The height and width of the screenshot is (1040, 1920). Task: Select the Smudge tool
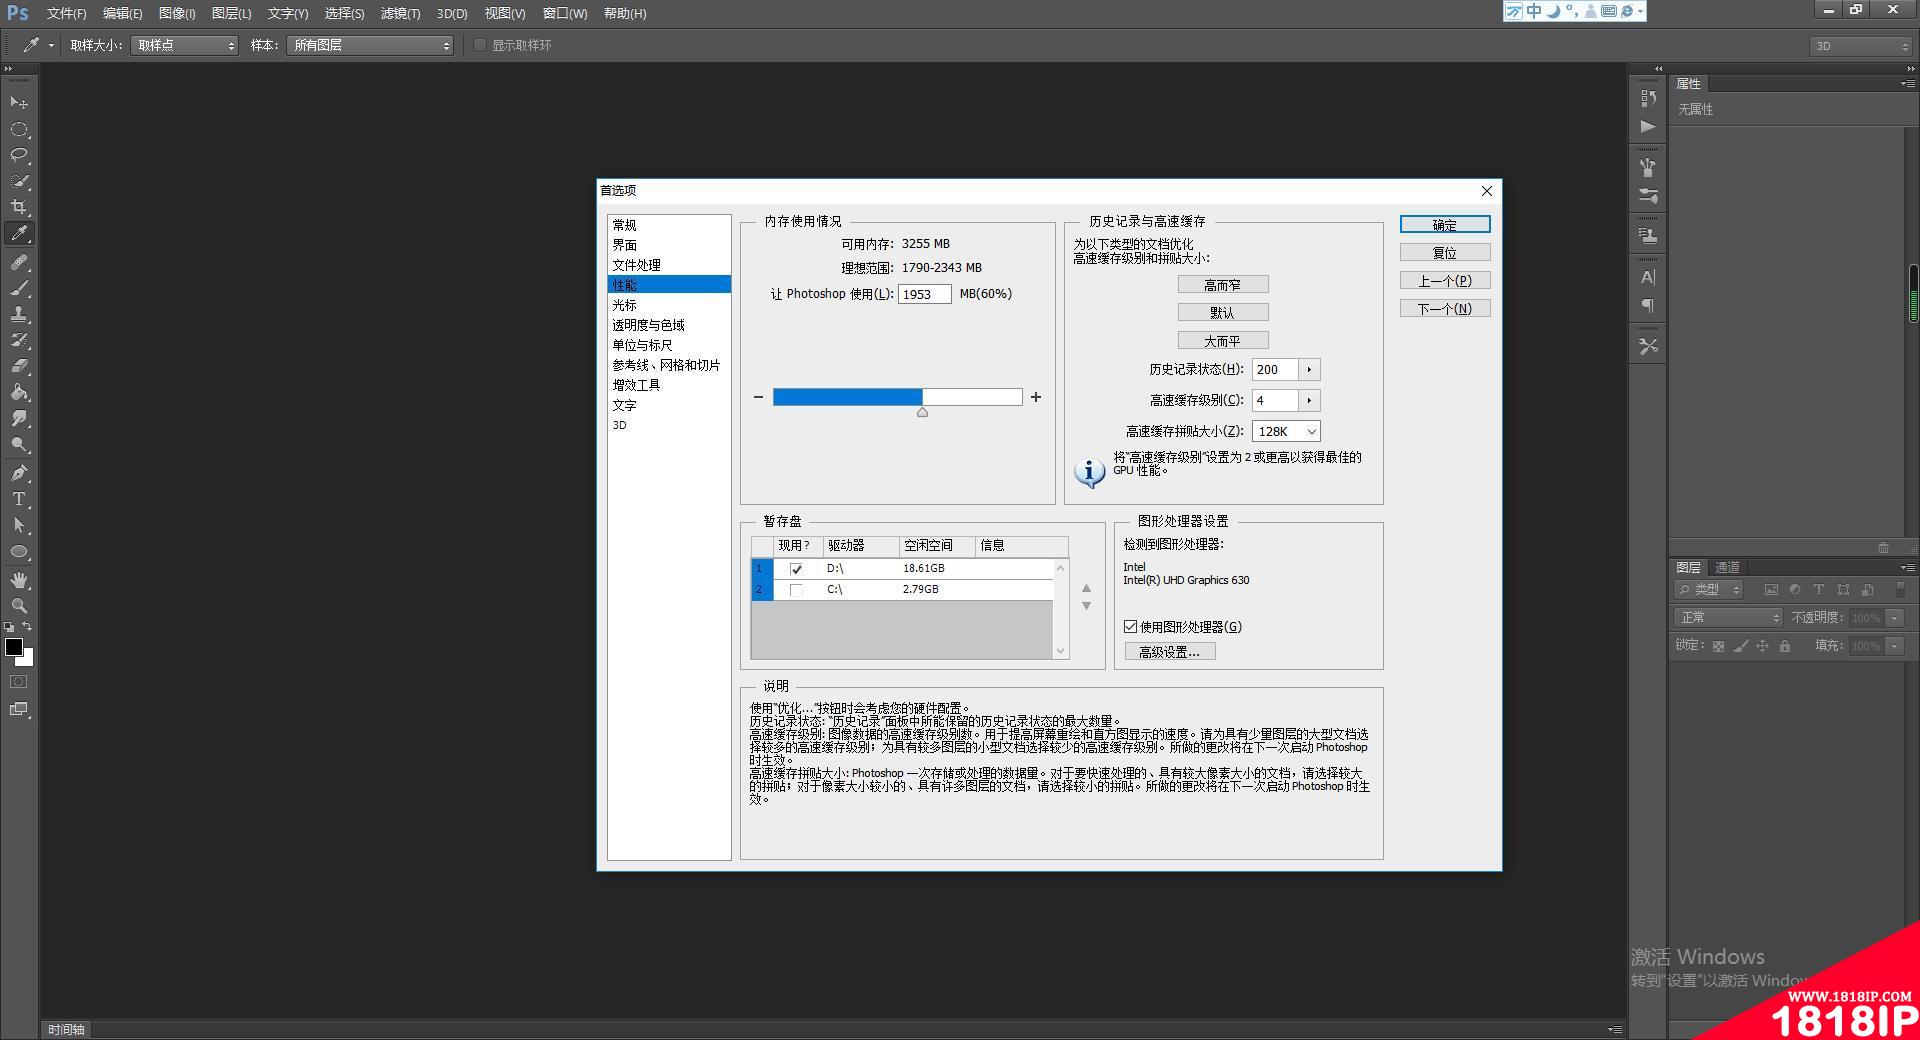point(19,418)
